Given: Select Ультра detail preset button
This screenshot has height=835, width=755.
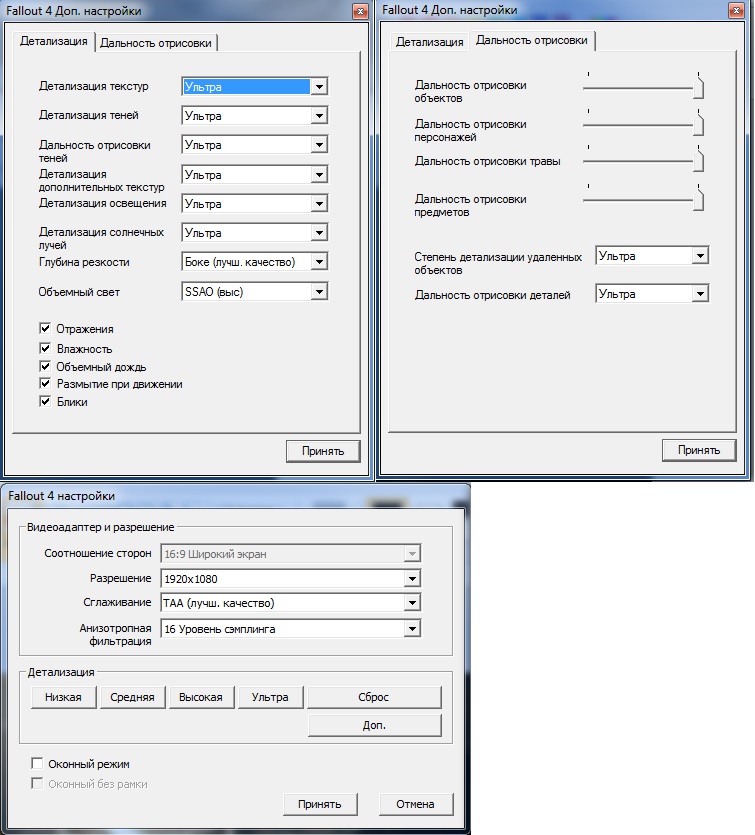Looking at the screenshot, I should tap(270, 697).
